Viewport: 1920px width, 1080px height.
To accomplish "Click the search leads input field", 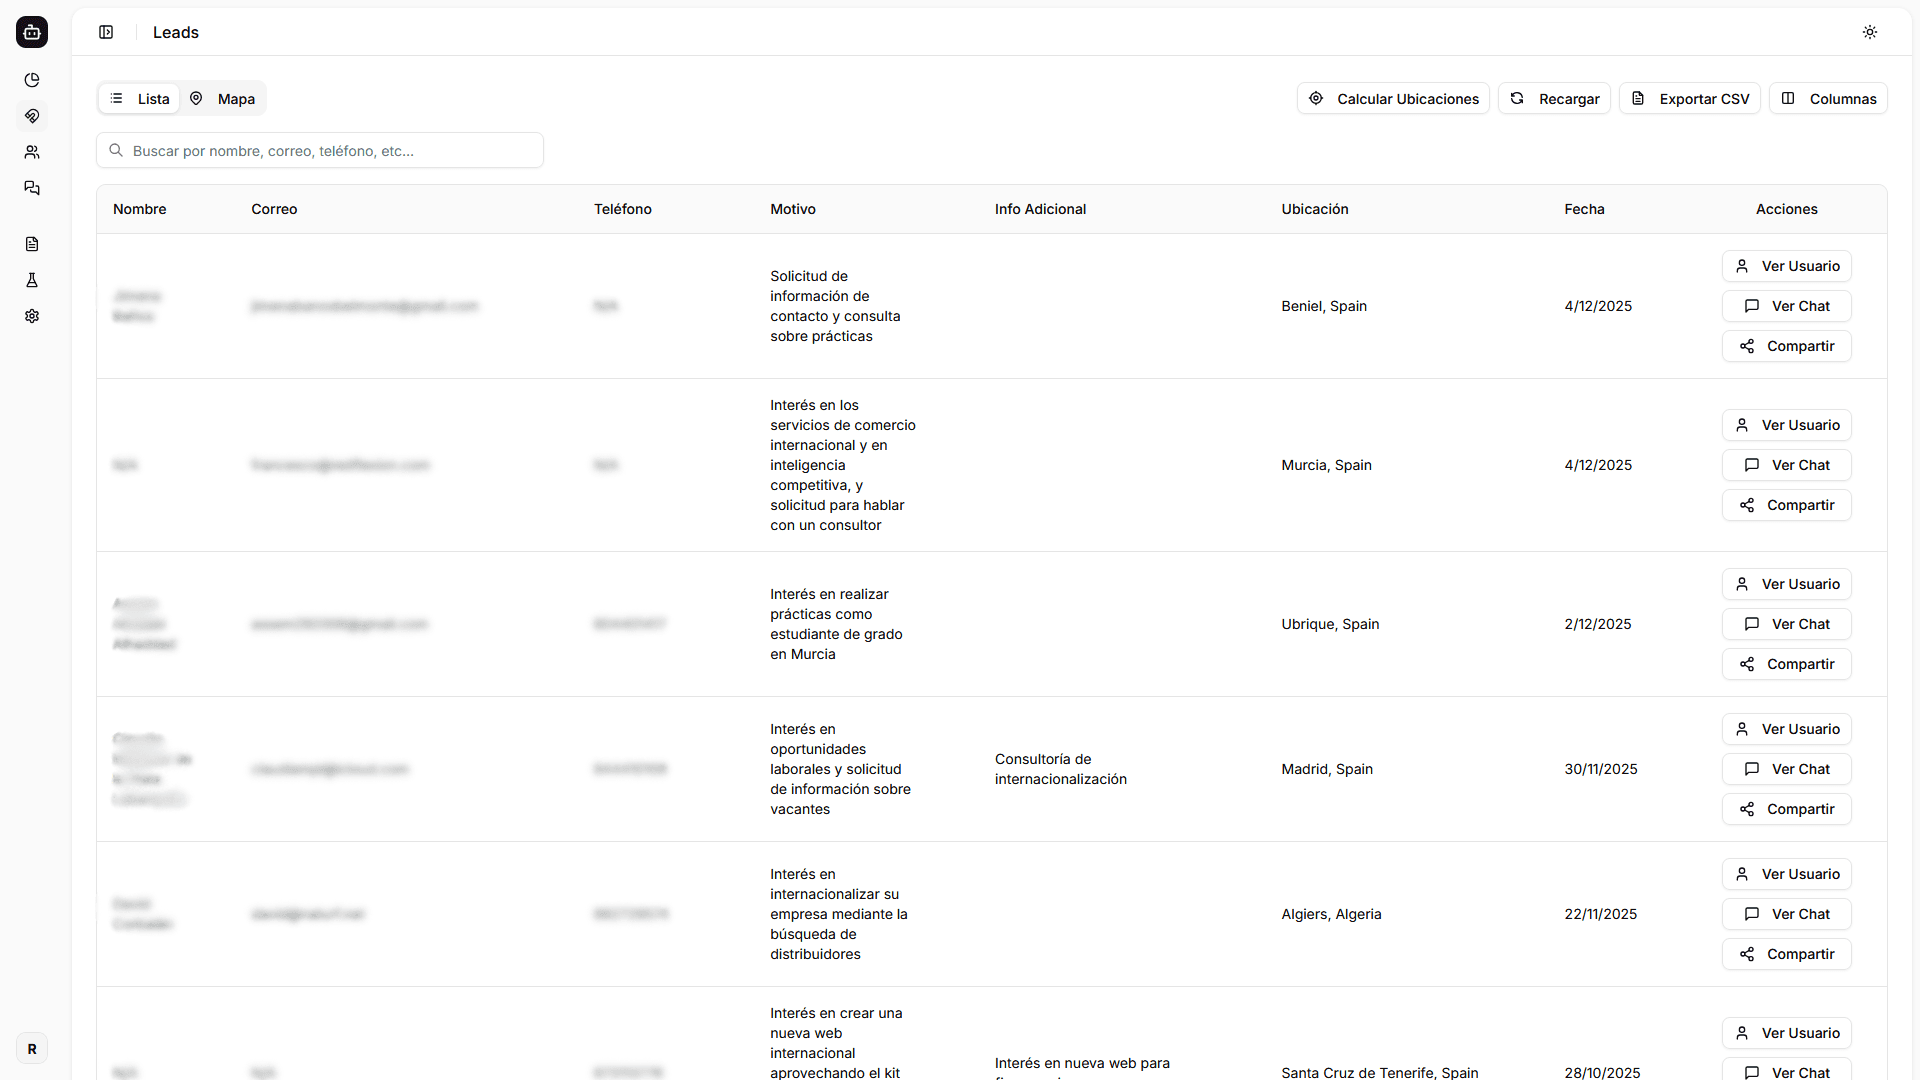I will [320, 150].
